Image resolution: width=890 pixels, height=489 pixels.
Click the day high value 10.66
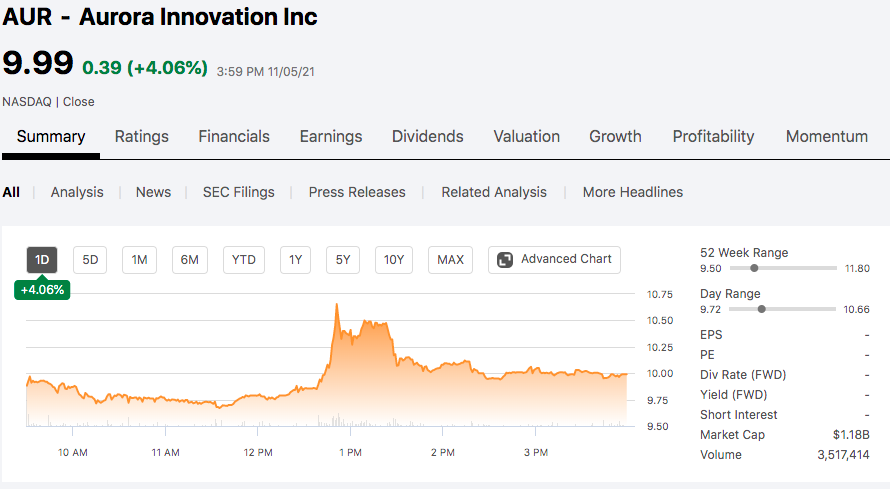tap(857, 309)
